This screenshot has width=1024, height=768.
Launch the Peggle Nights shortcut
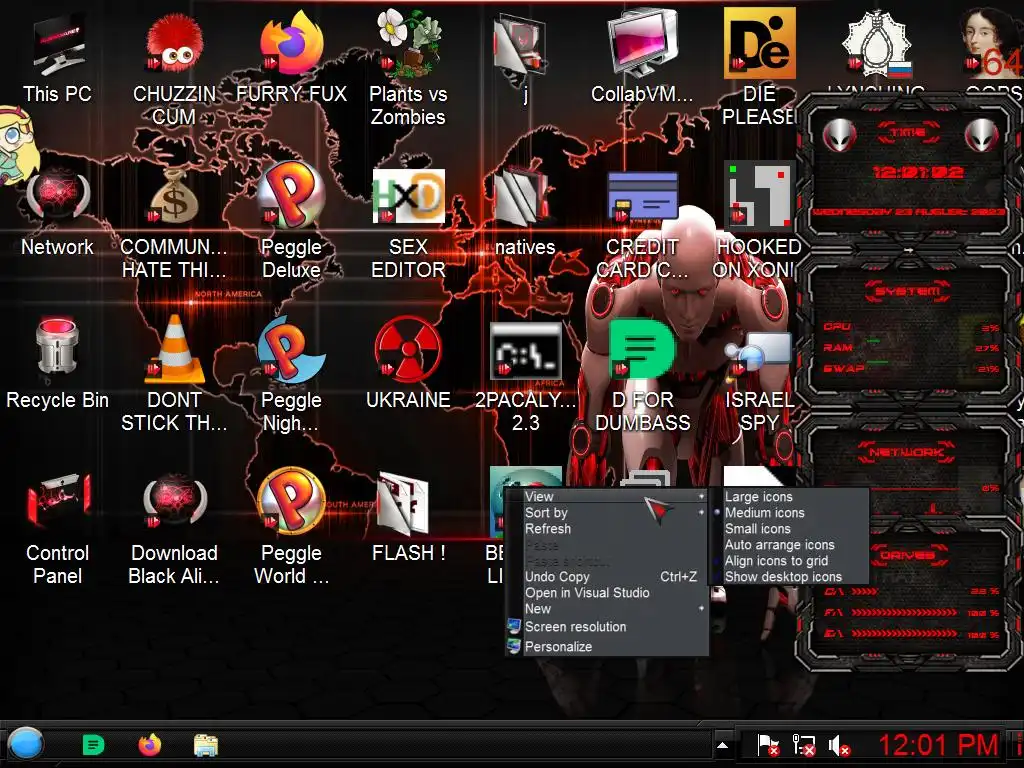pos(291,349)
